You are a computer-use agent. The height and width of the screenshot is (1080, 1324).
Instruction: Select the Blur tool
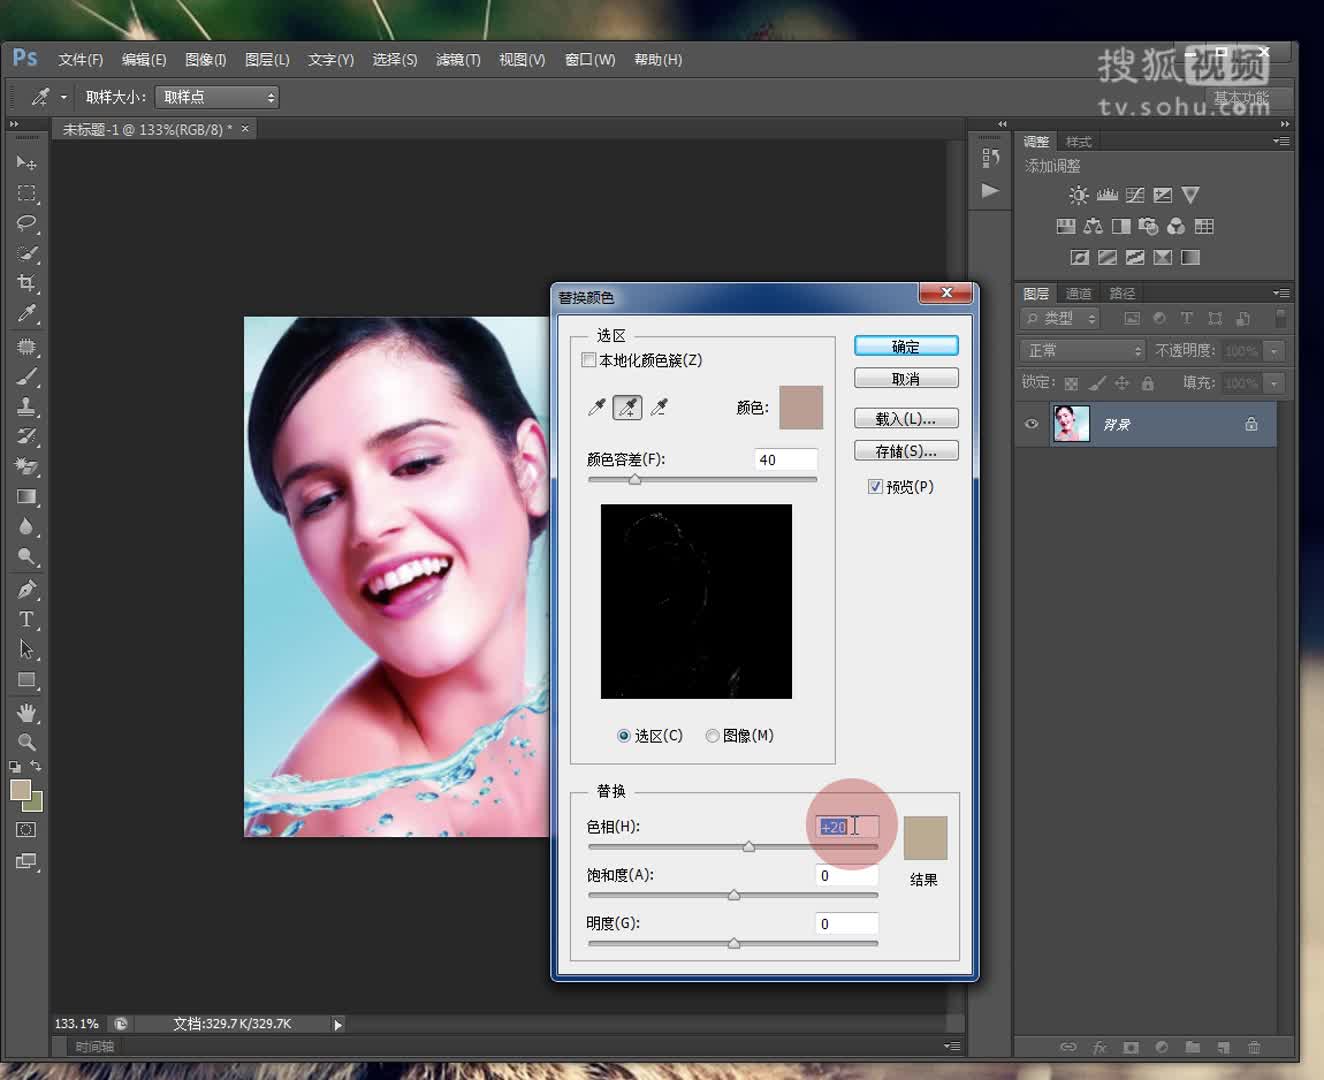[26, 527]
